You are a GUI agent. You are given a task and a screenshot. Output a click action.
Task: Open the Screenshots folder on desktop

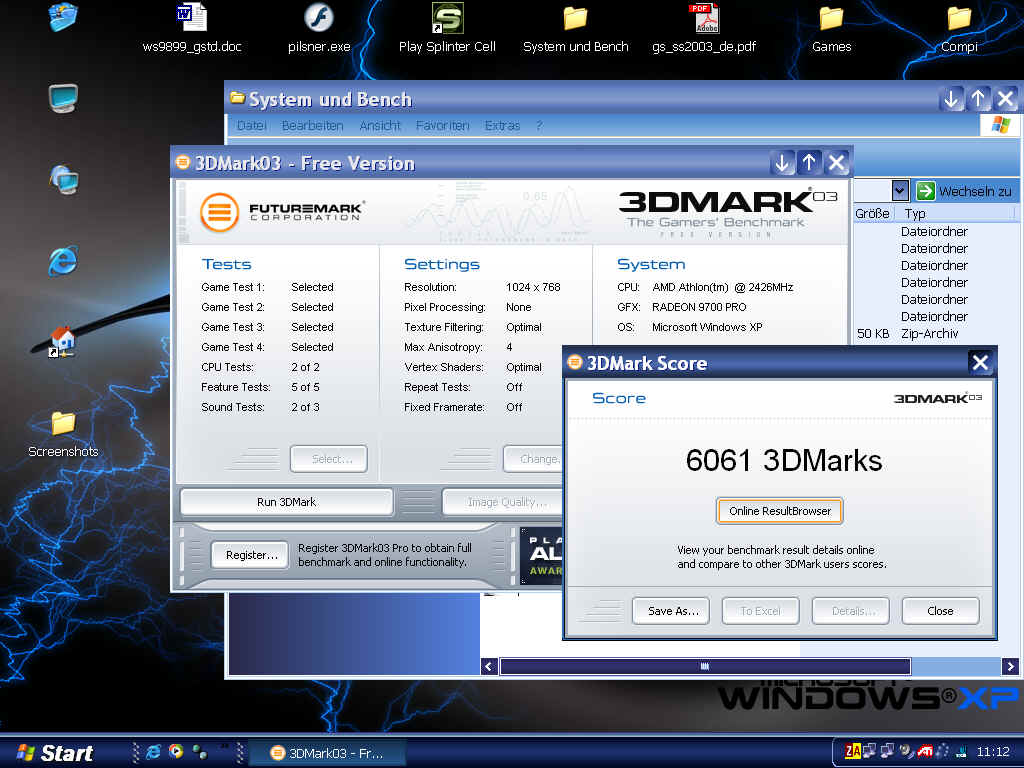coord(63,423)
